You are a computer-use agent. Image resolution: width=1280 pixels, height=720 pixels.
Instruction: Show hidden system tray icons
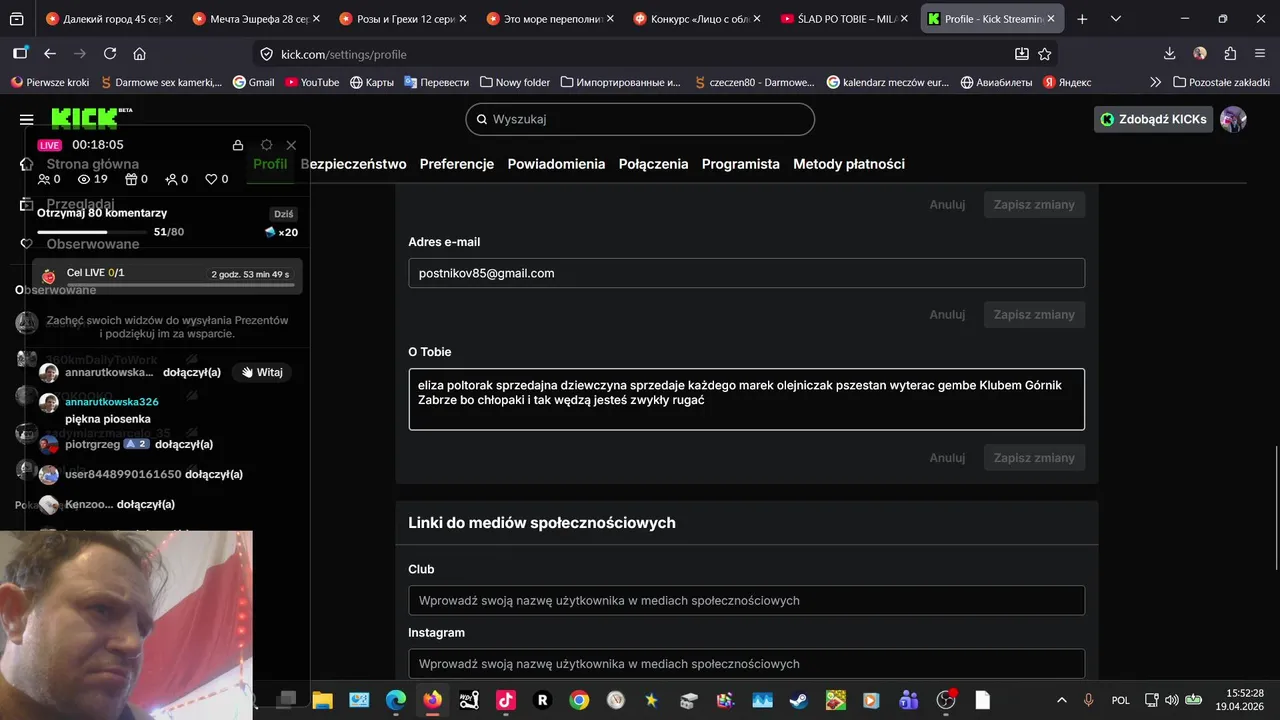pyautogui.click(x=1062, y=700)
